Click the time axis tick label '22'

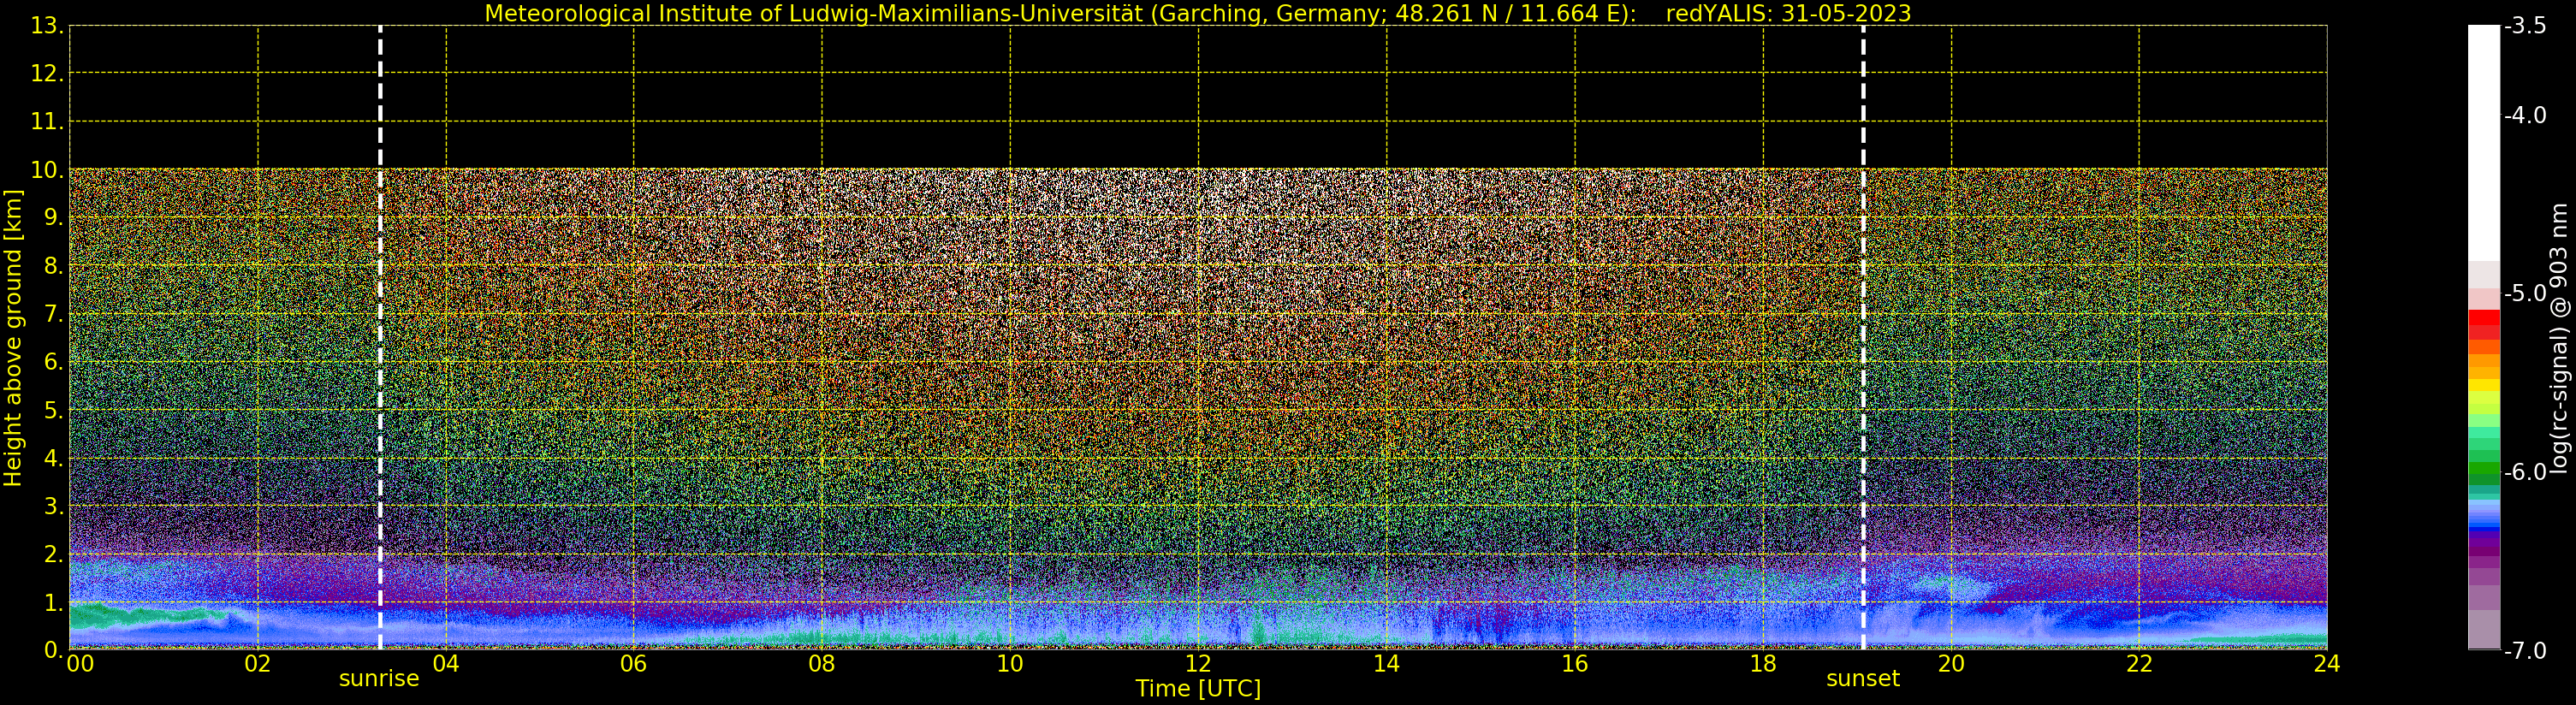(2139, 664)
